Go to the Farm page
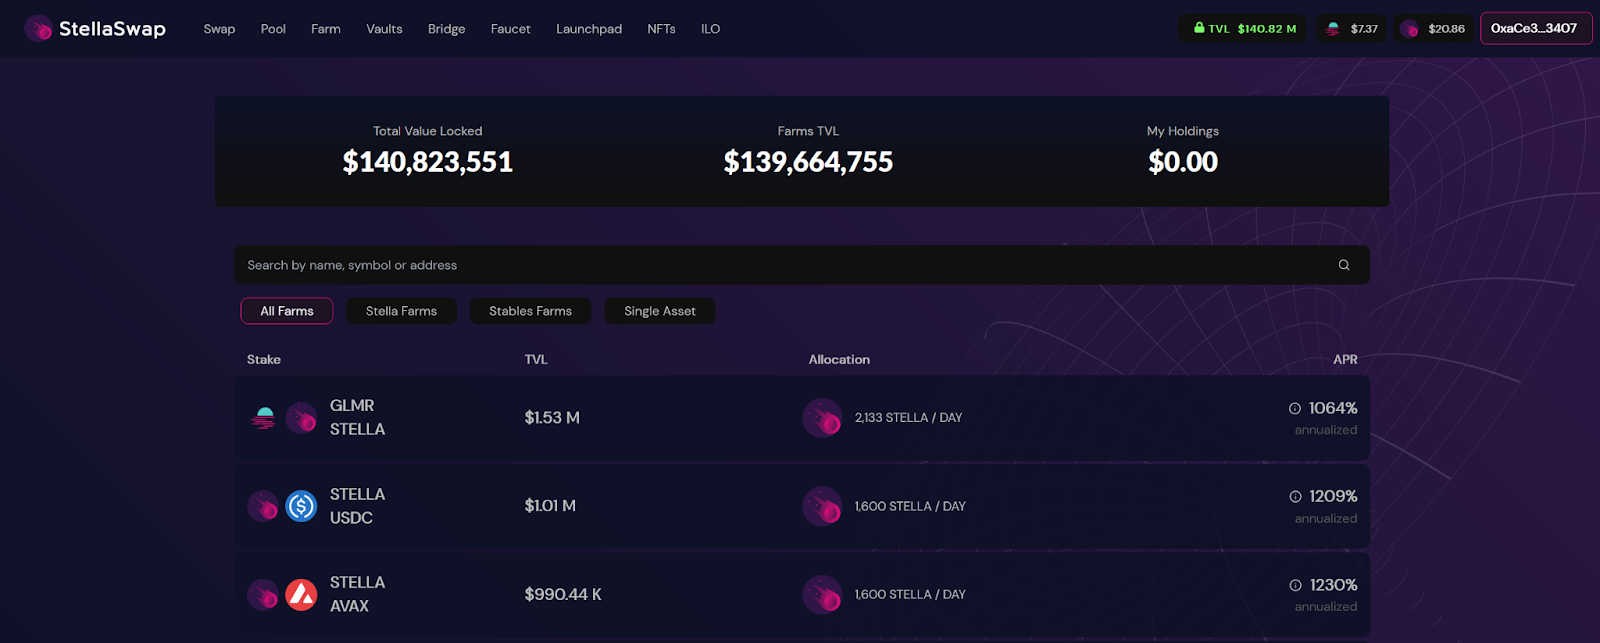The height and width of the screenshot is (643, 1600). (326, 29)
